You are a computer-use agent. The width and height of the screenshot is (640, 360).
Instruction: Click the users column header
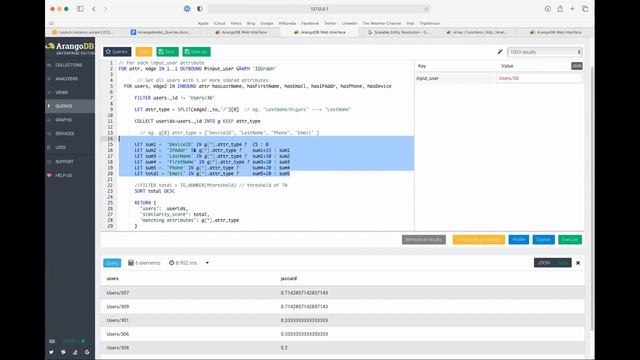pos(113,278)
